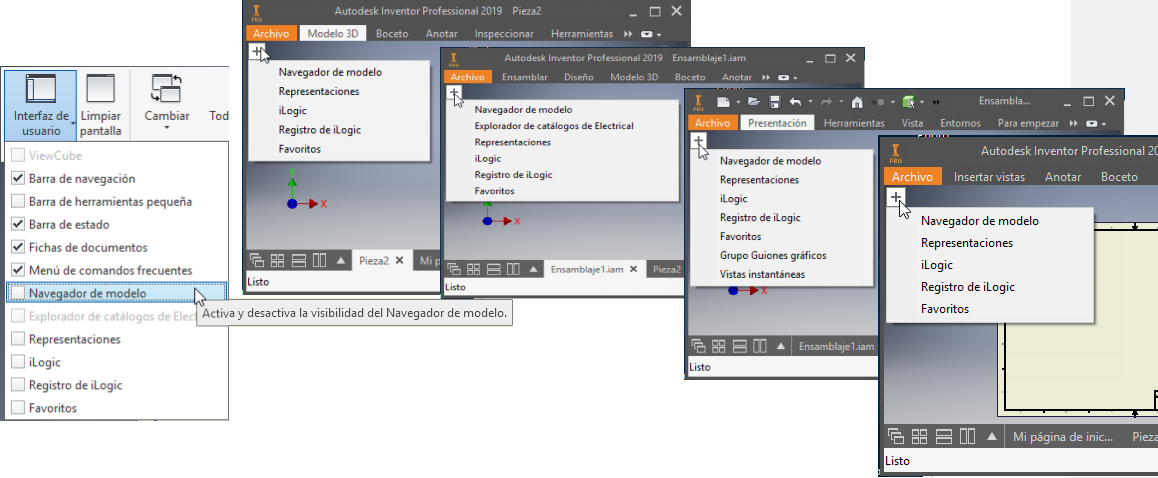Open the Presentación ribbon tab
This screenshot has width=1158, height=478.
point(778,123)
